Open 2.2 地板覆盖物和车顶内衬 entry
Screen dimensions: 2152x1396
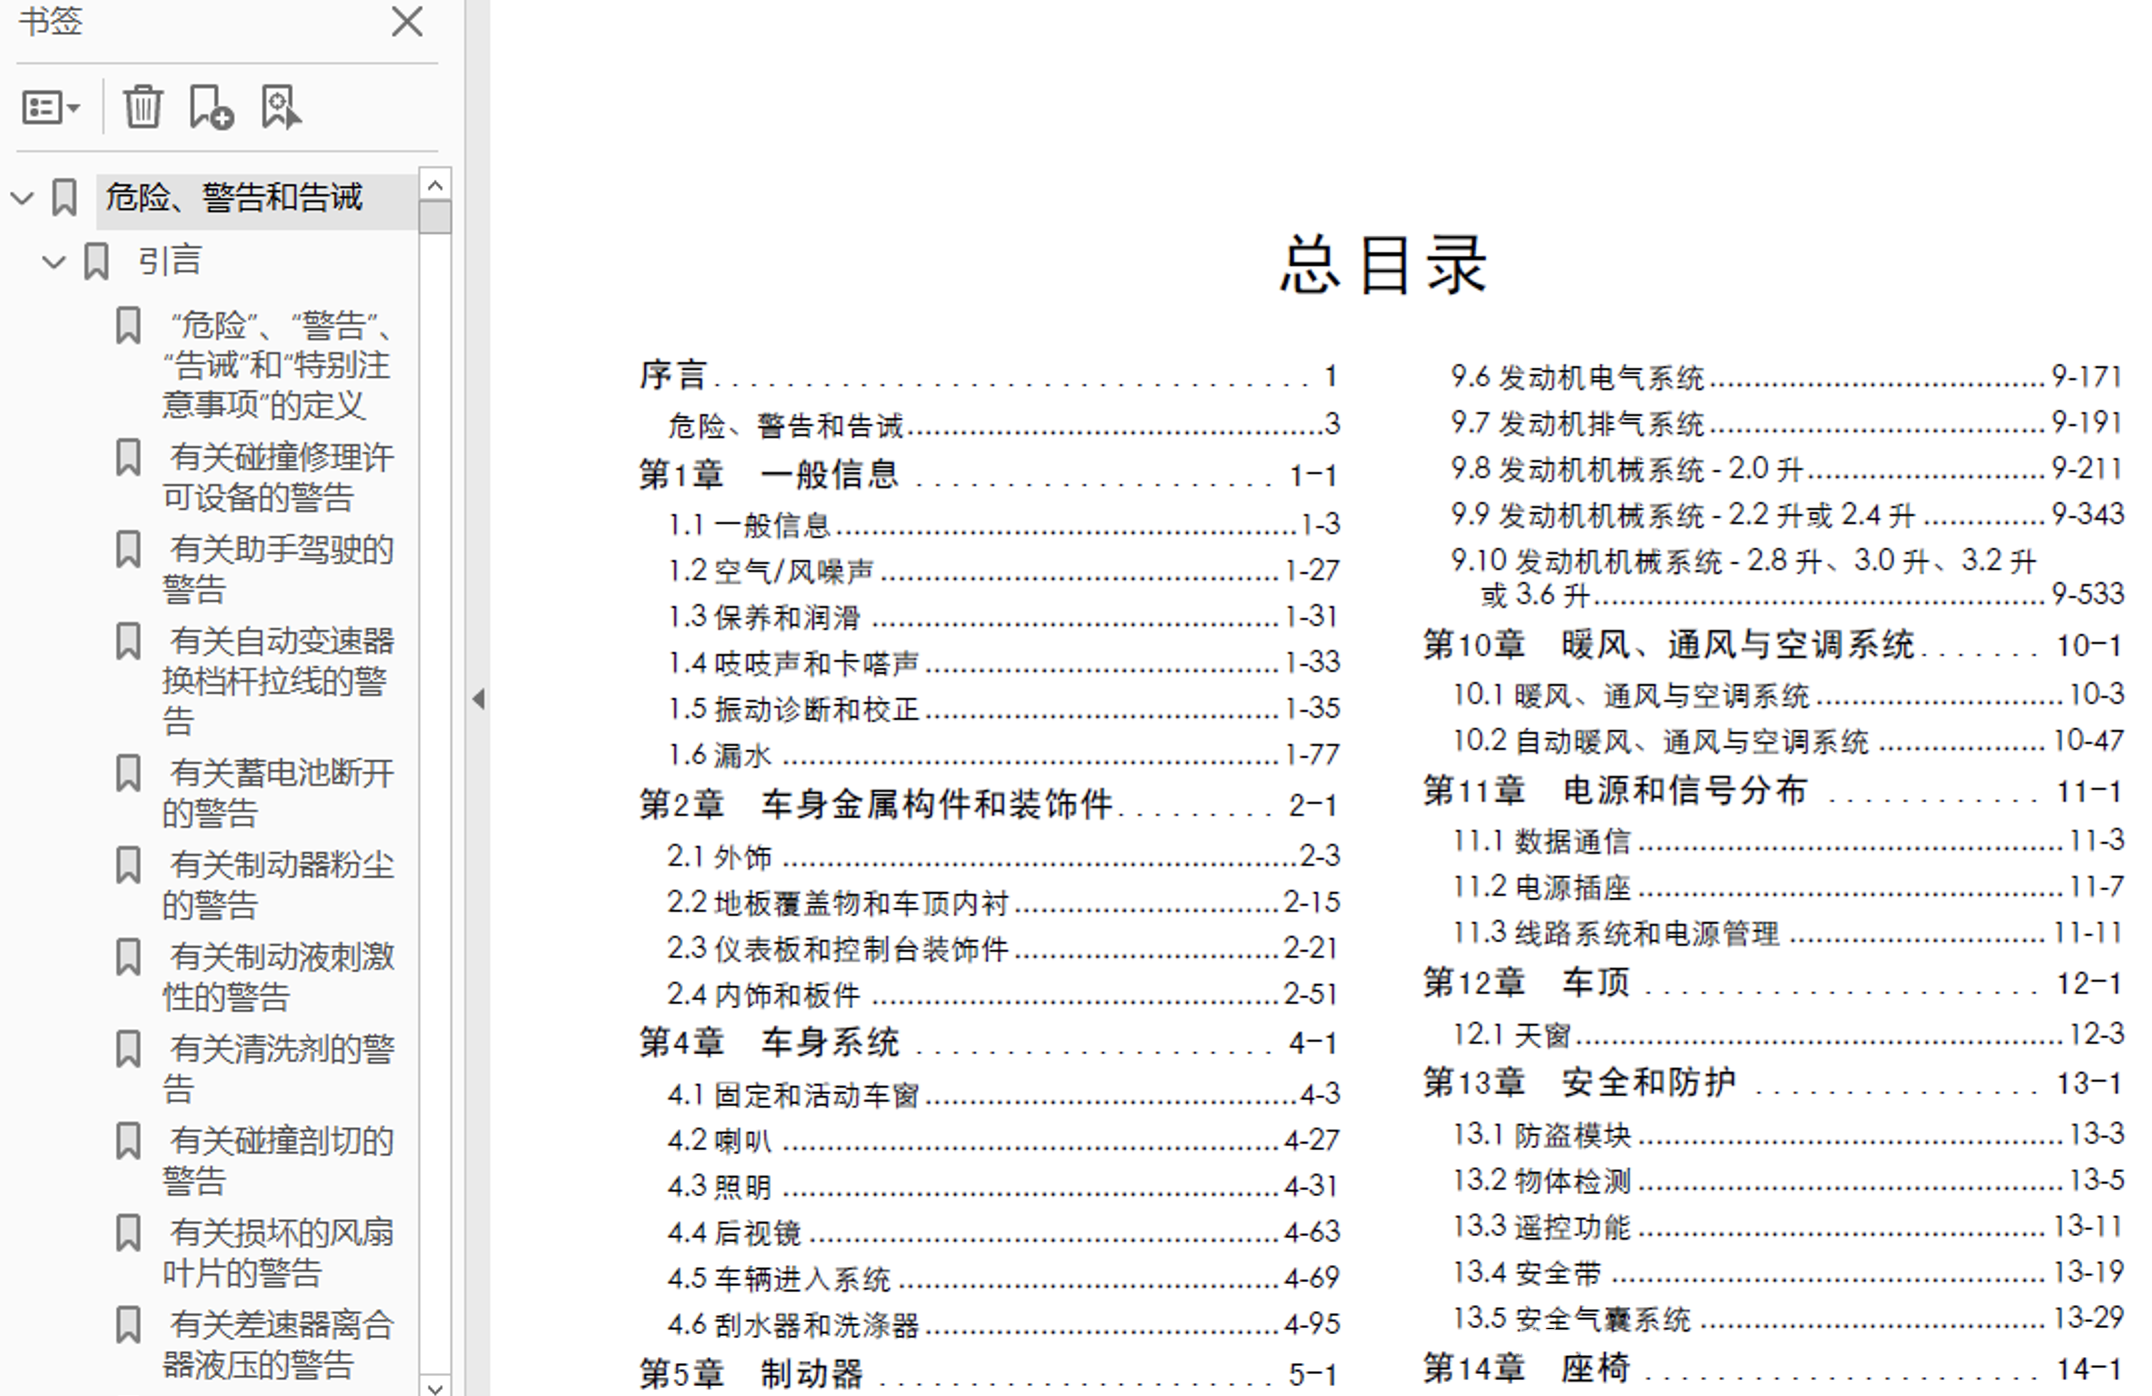pos(1004,903)
